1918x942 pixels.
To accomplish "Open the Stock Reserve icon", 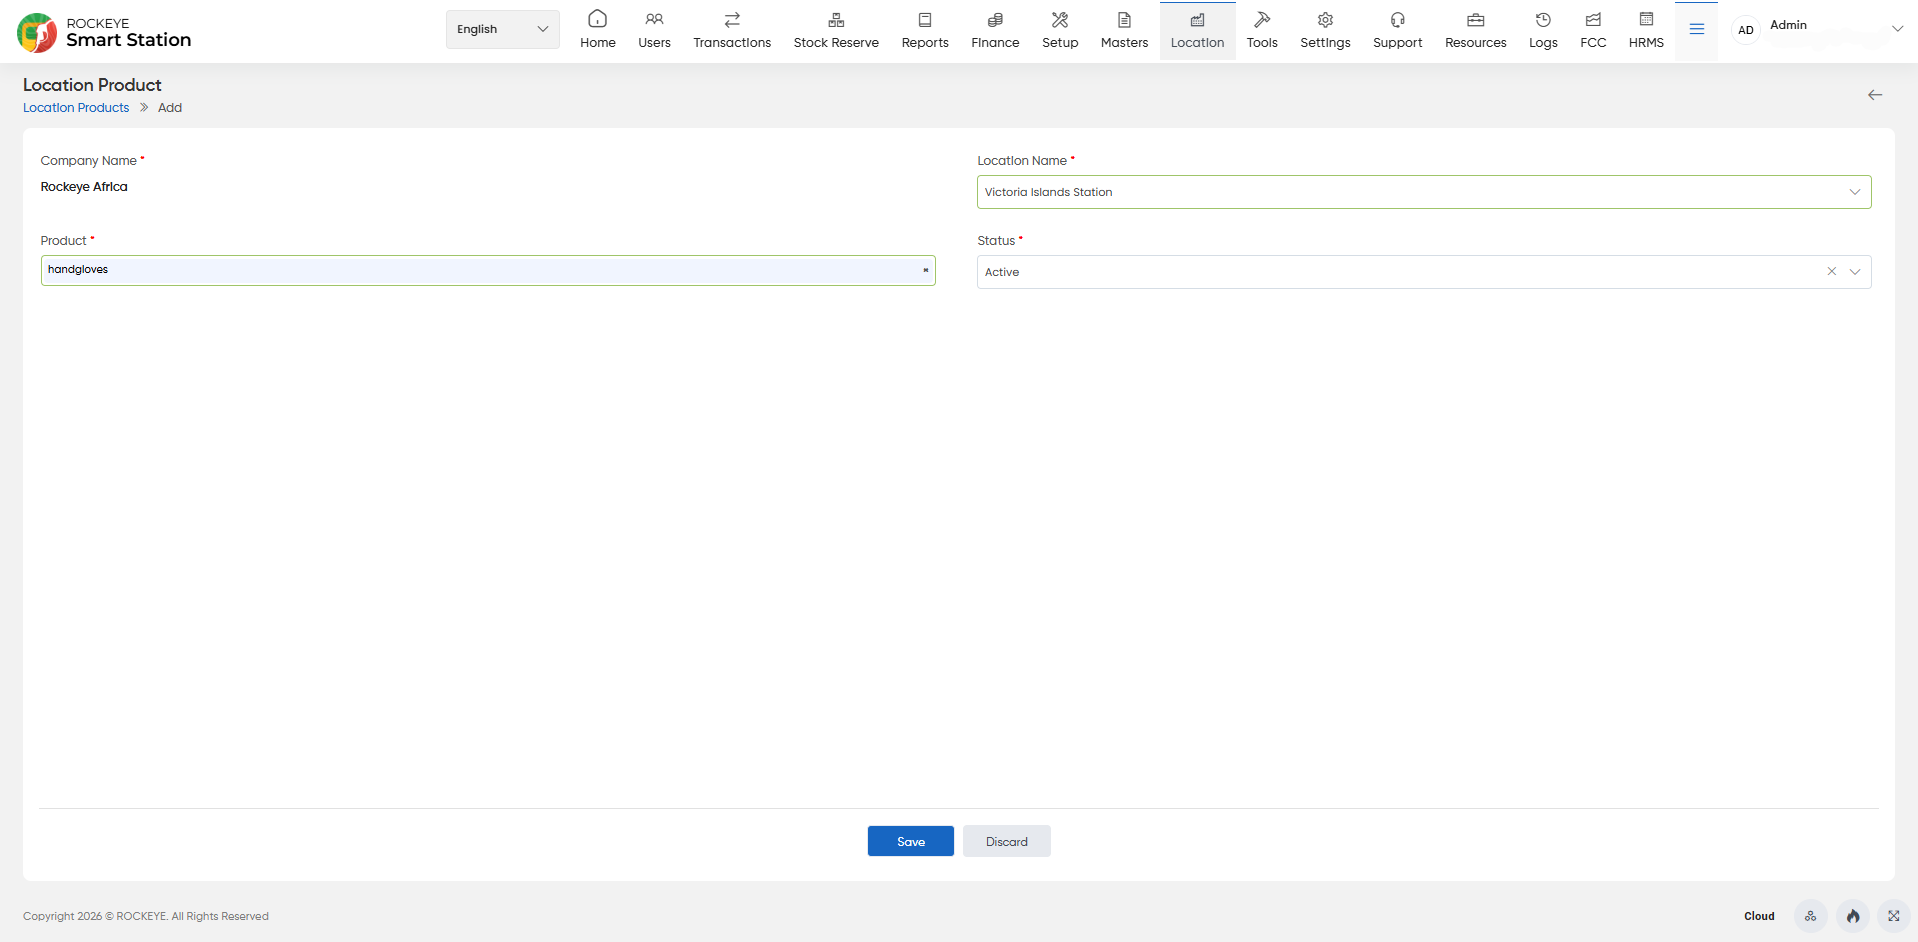I will tap(836, 19).
